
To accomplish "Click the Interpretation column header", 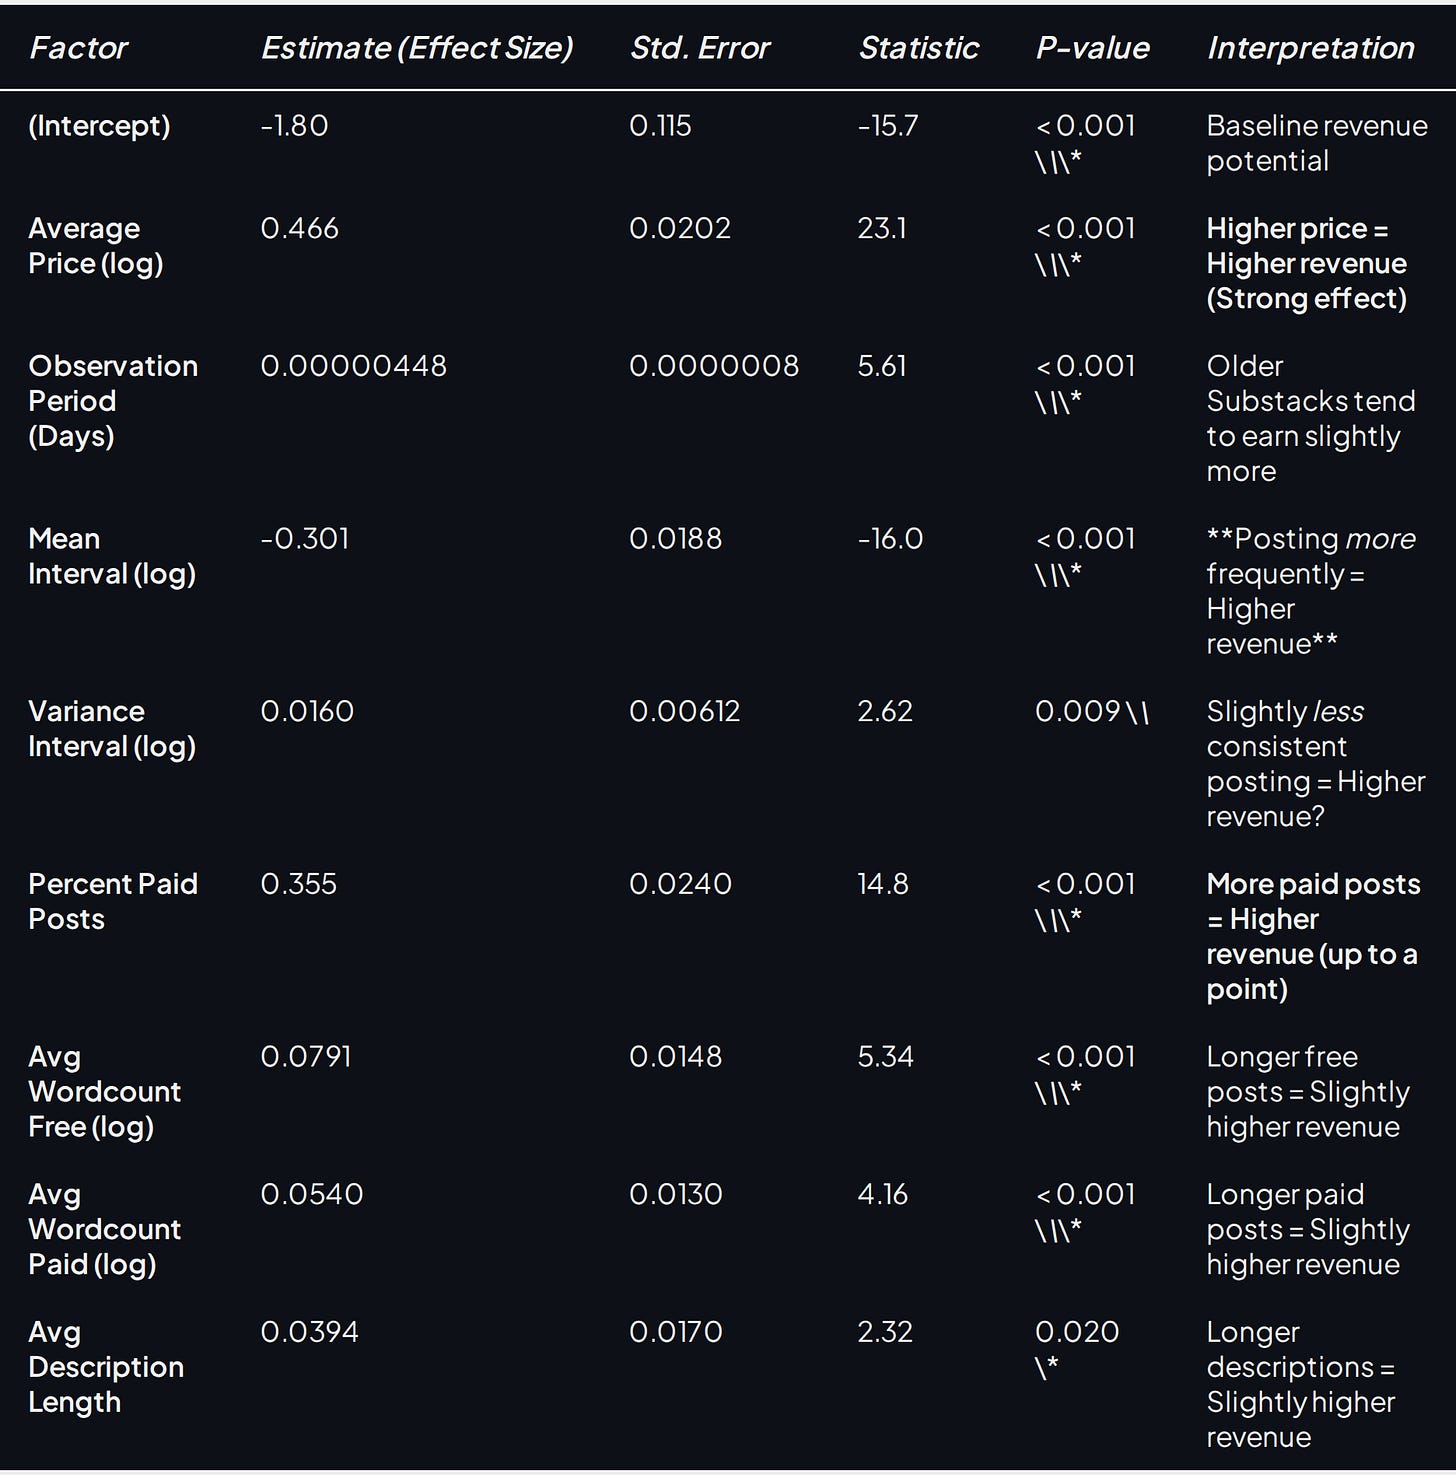I will click(x=1311, y=47).
